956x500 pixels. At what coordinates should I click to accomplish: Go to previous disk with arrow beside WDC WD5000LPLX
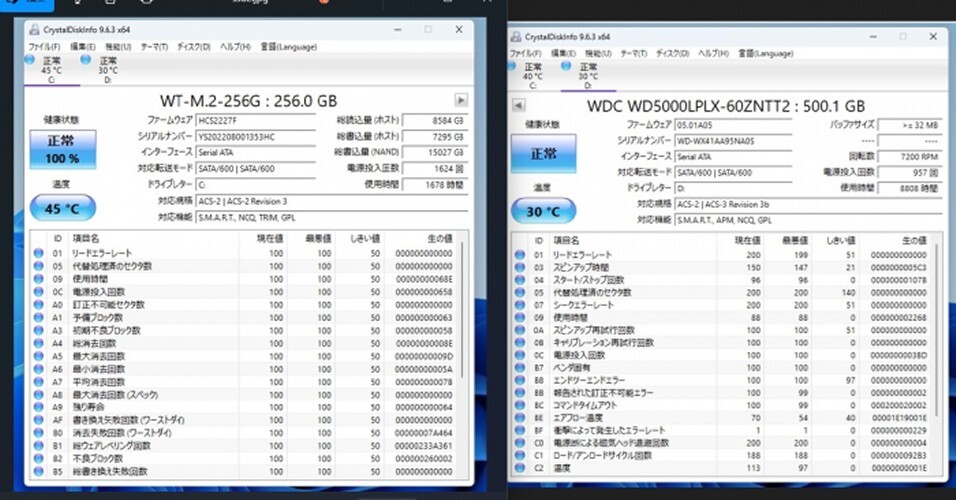click(x=518, y=105)
